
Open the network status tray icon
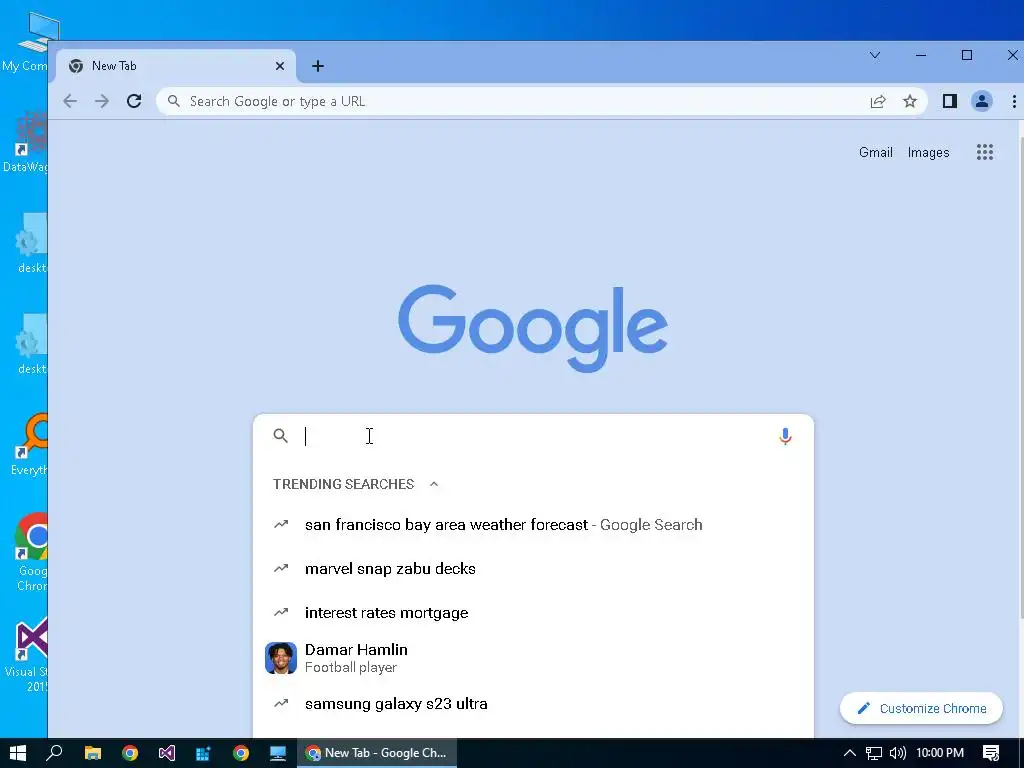(x=874, y=753)
